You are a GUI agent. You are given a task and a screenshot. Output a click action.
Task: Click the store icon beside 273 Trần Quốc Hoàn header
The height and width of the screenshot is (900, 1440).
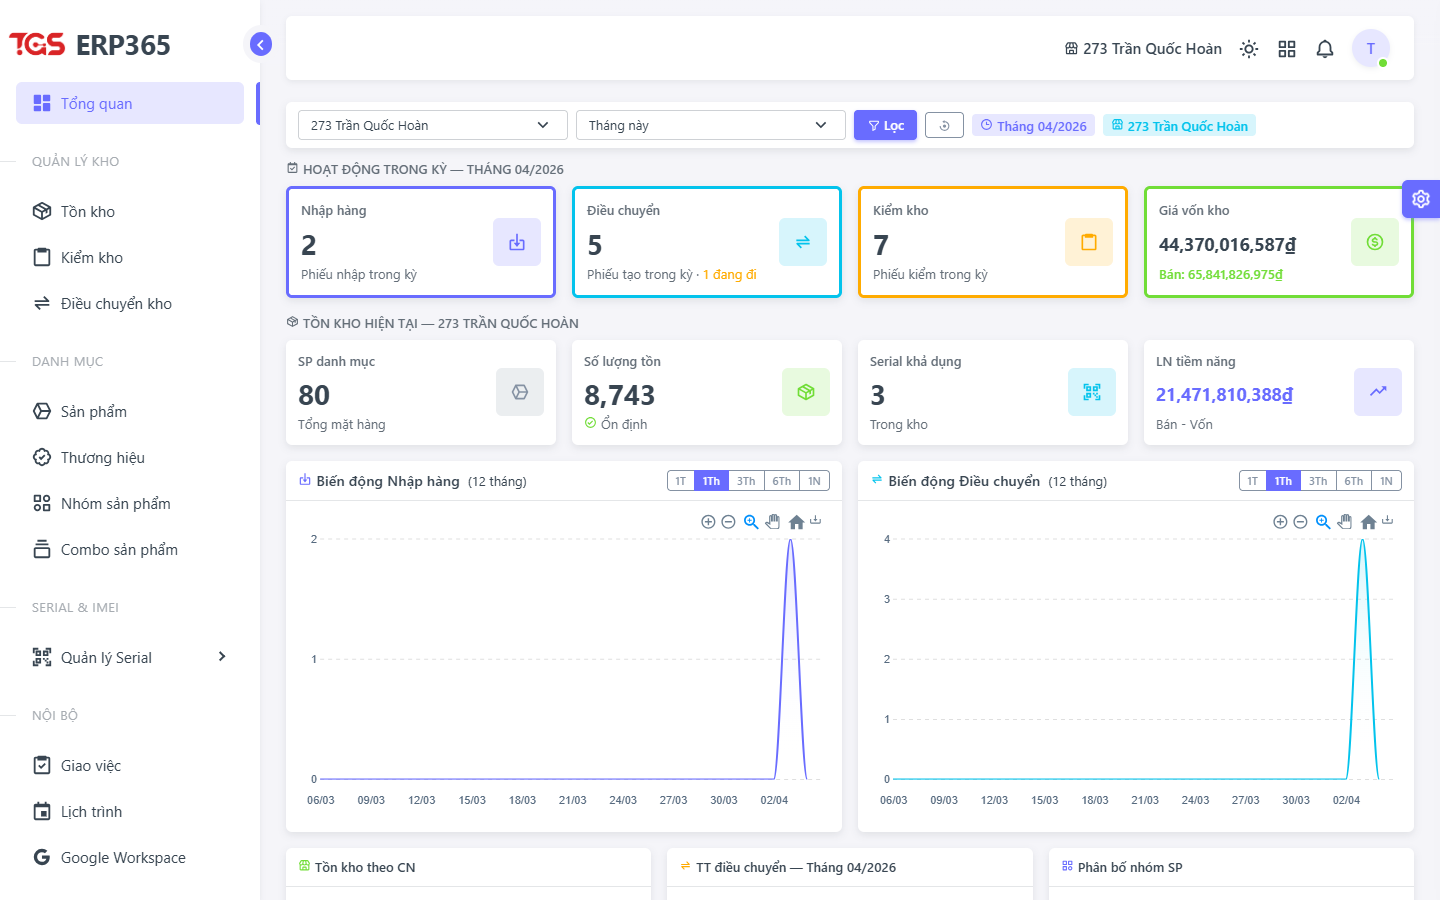point(1071,49)
